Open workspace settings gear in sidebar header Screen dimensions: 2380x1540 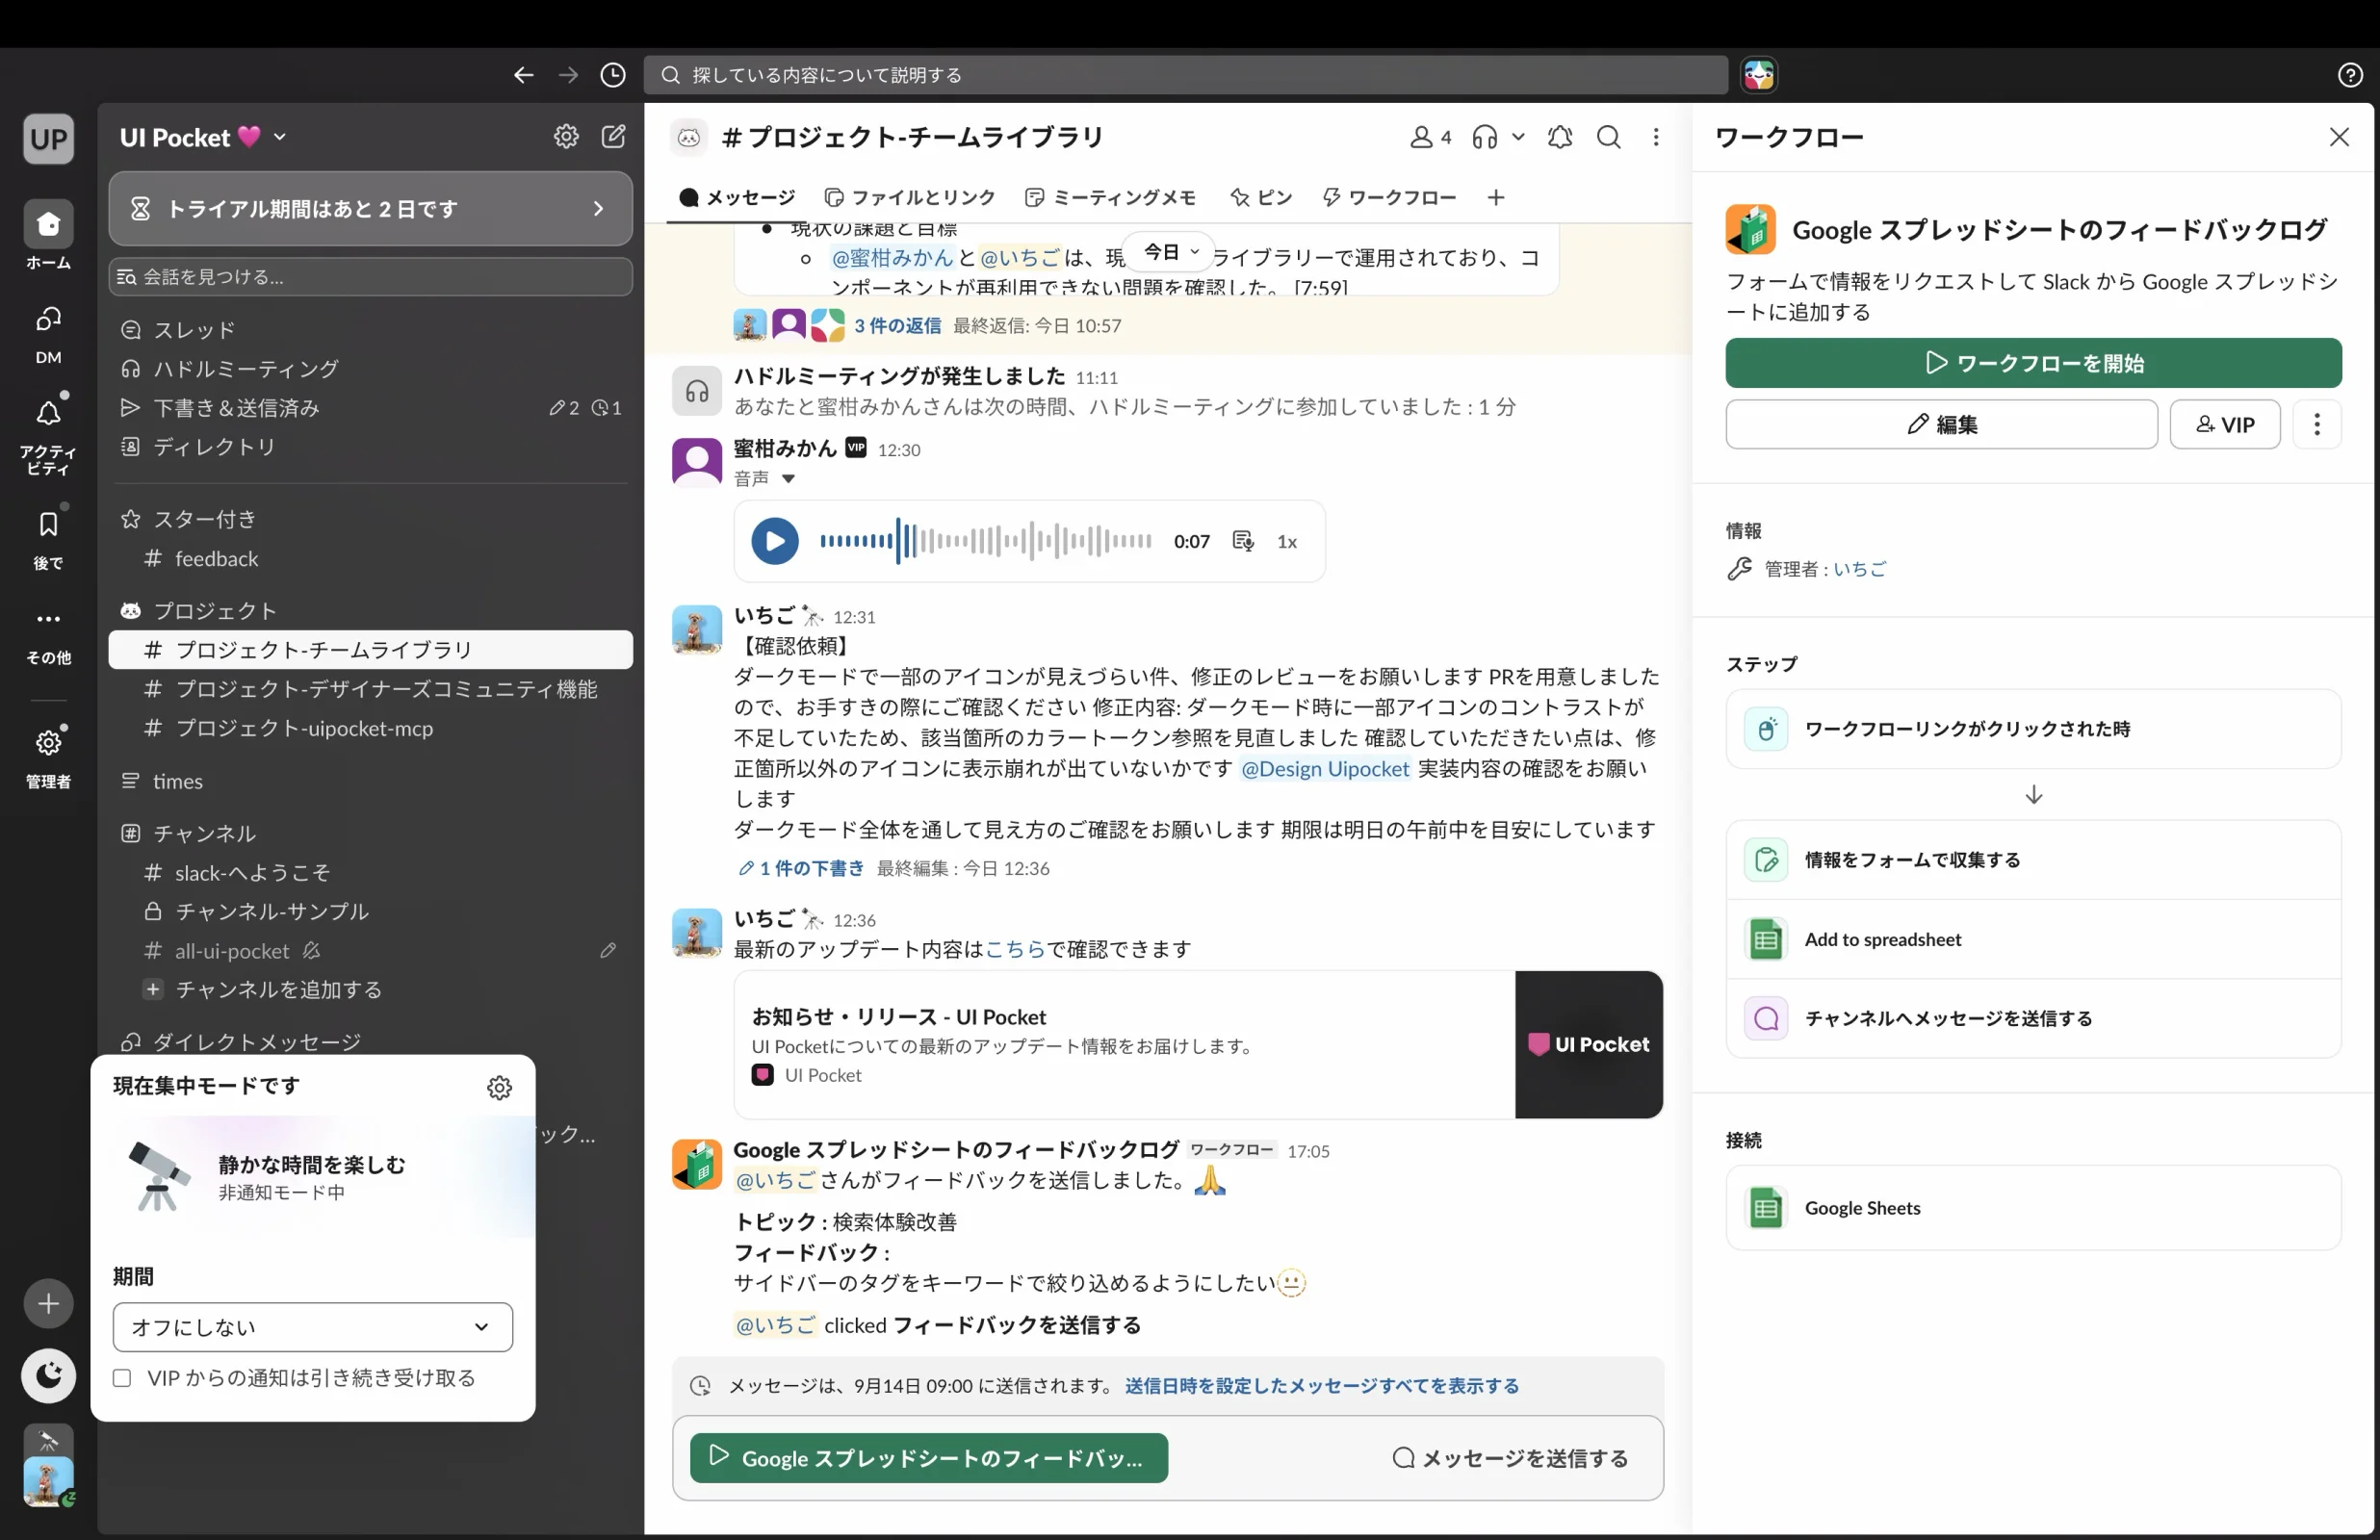click(566, 137)
